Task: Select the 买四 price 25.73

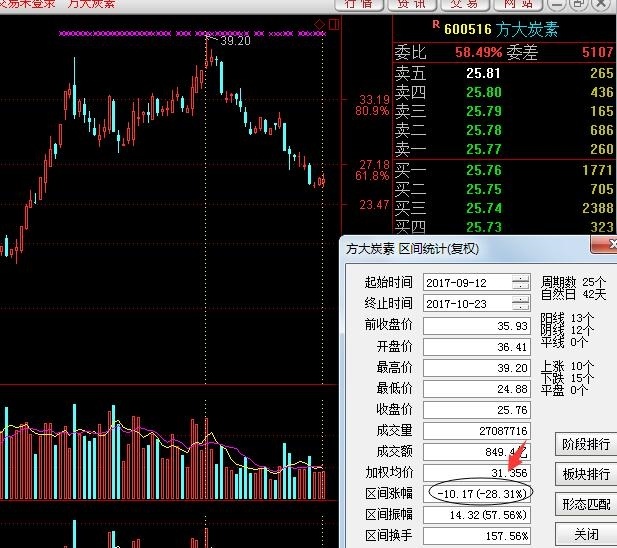Action: coord(484,227)
